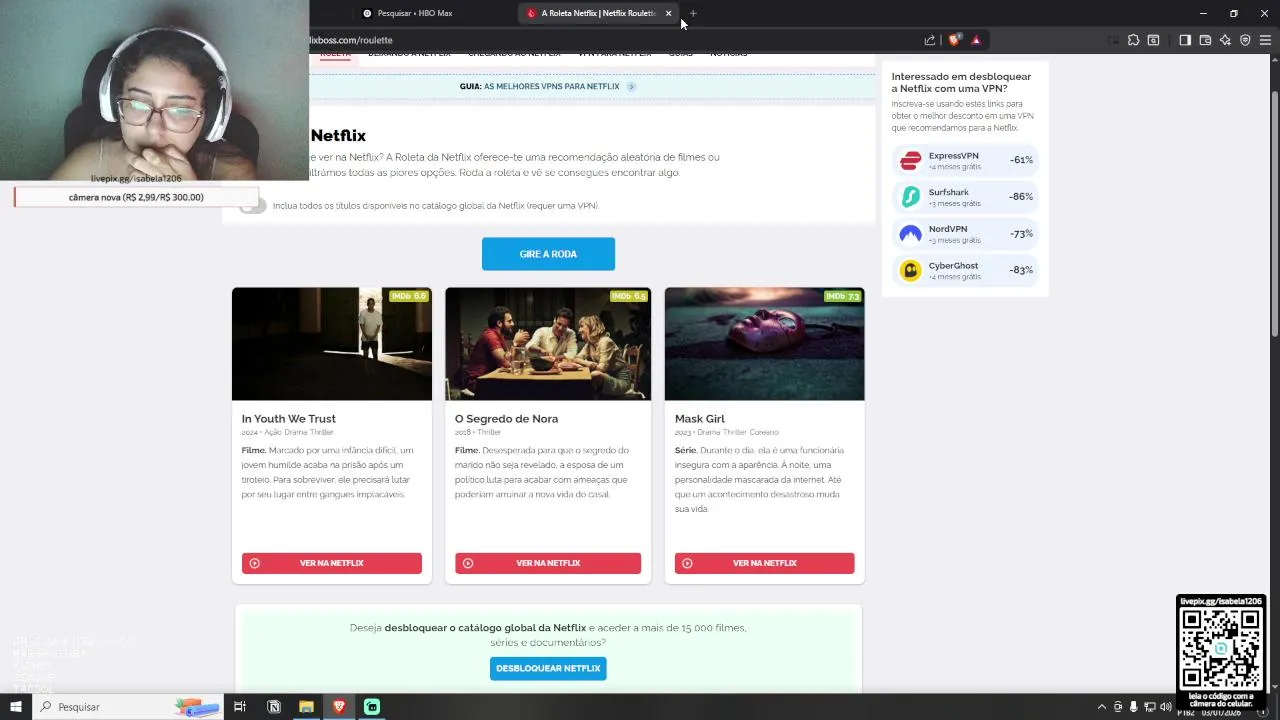Click the DESBLOQUEAR NETFLIX button

pyautogui.click(x=548, y=668)
